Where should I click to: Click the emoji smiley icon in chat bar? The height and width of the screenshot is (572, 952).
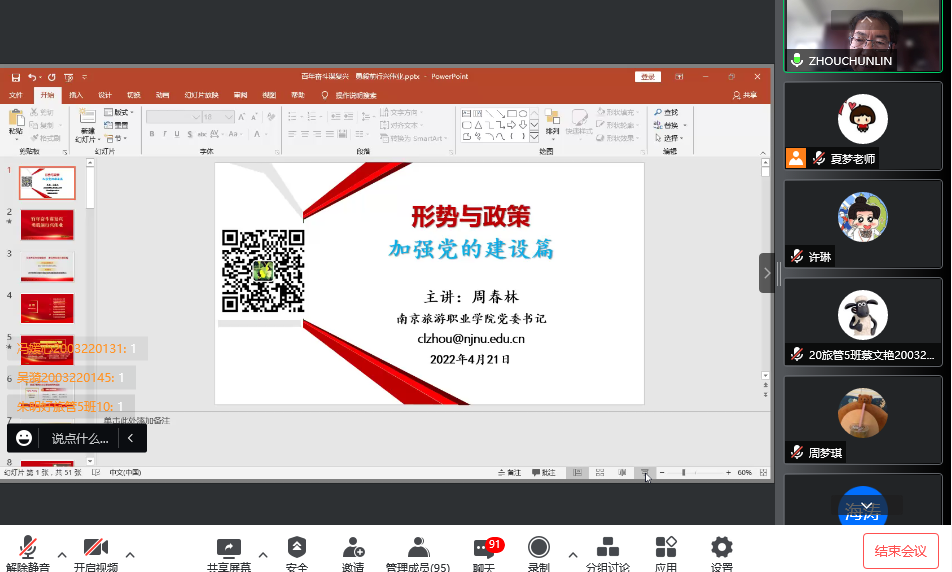pos(25,438)
